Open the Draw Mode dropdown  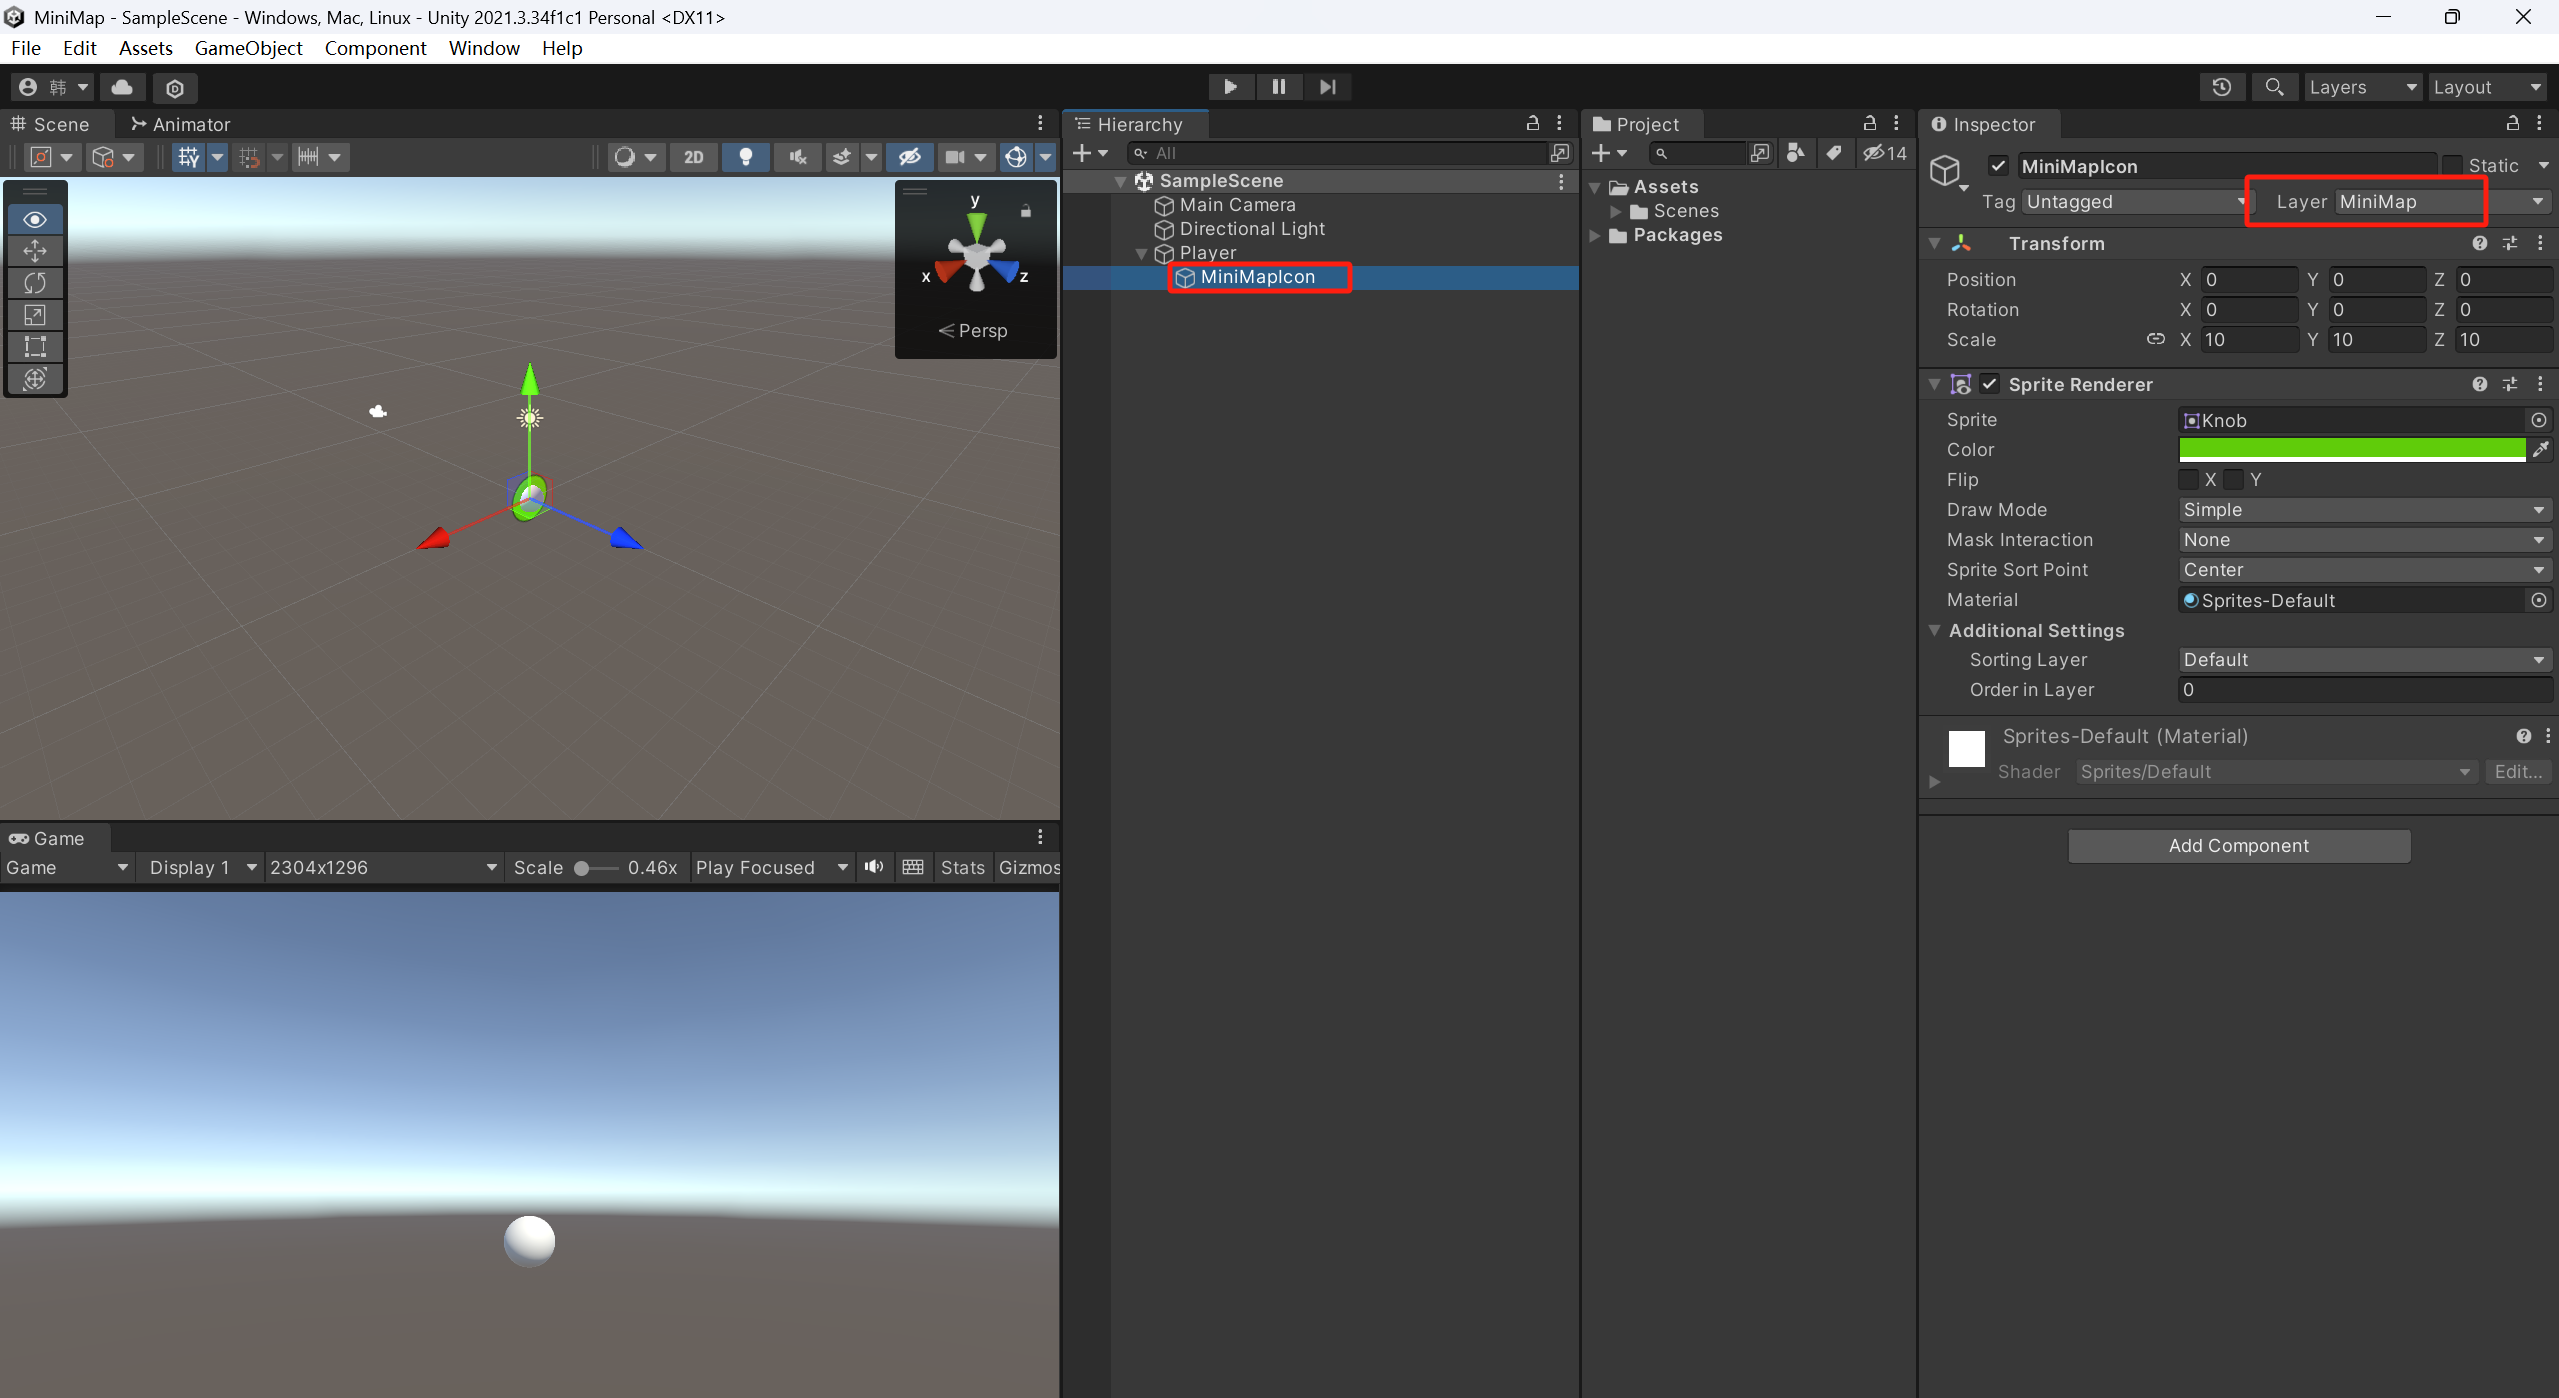tap(2362, 510)
